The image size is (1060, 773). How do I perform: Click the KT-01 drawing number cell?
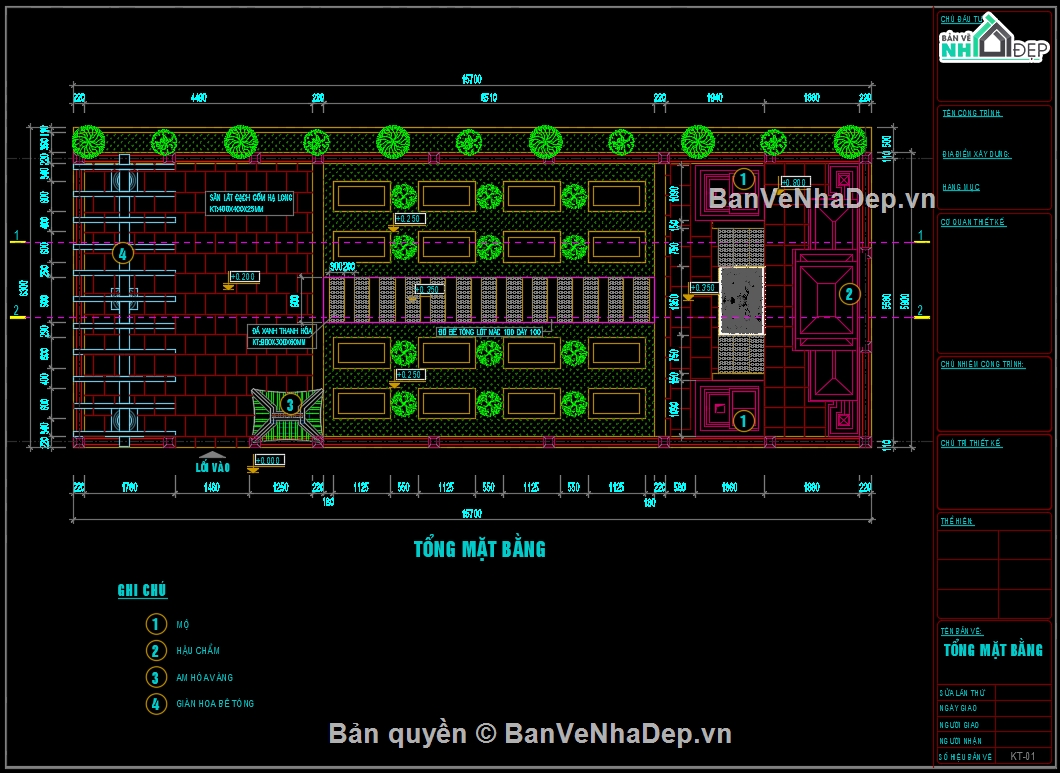1021,756
